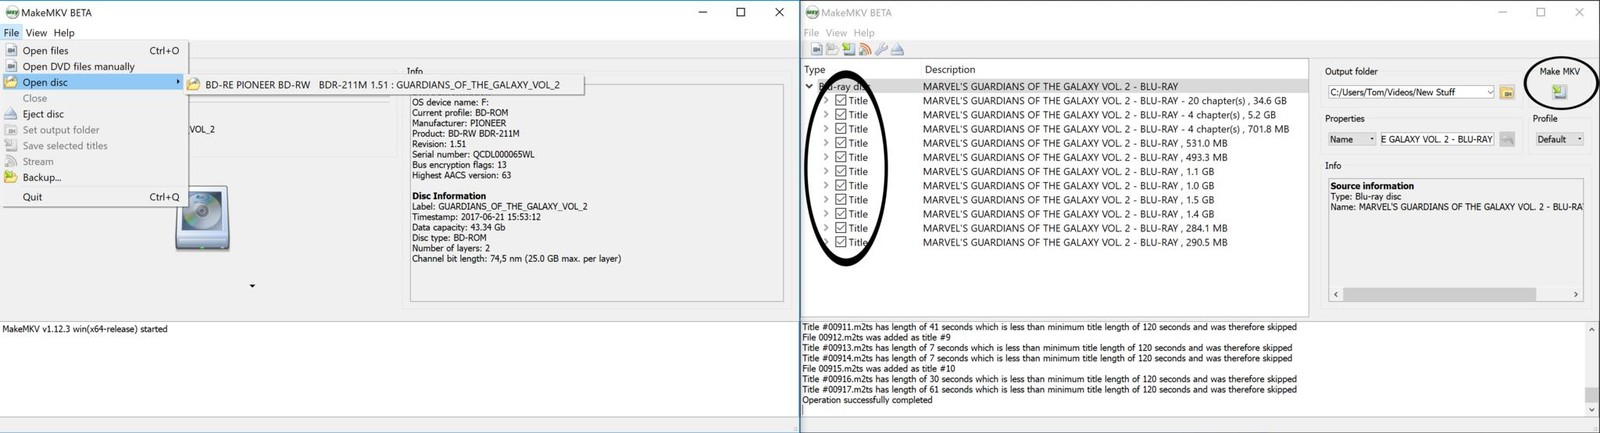The height and width of the screenshot is (433, 1600).
Task: Open Preferences via the wrench toolbar icon
Action: pyautogui.click(x=881, y=49)
